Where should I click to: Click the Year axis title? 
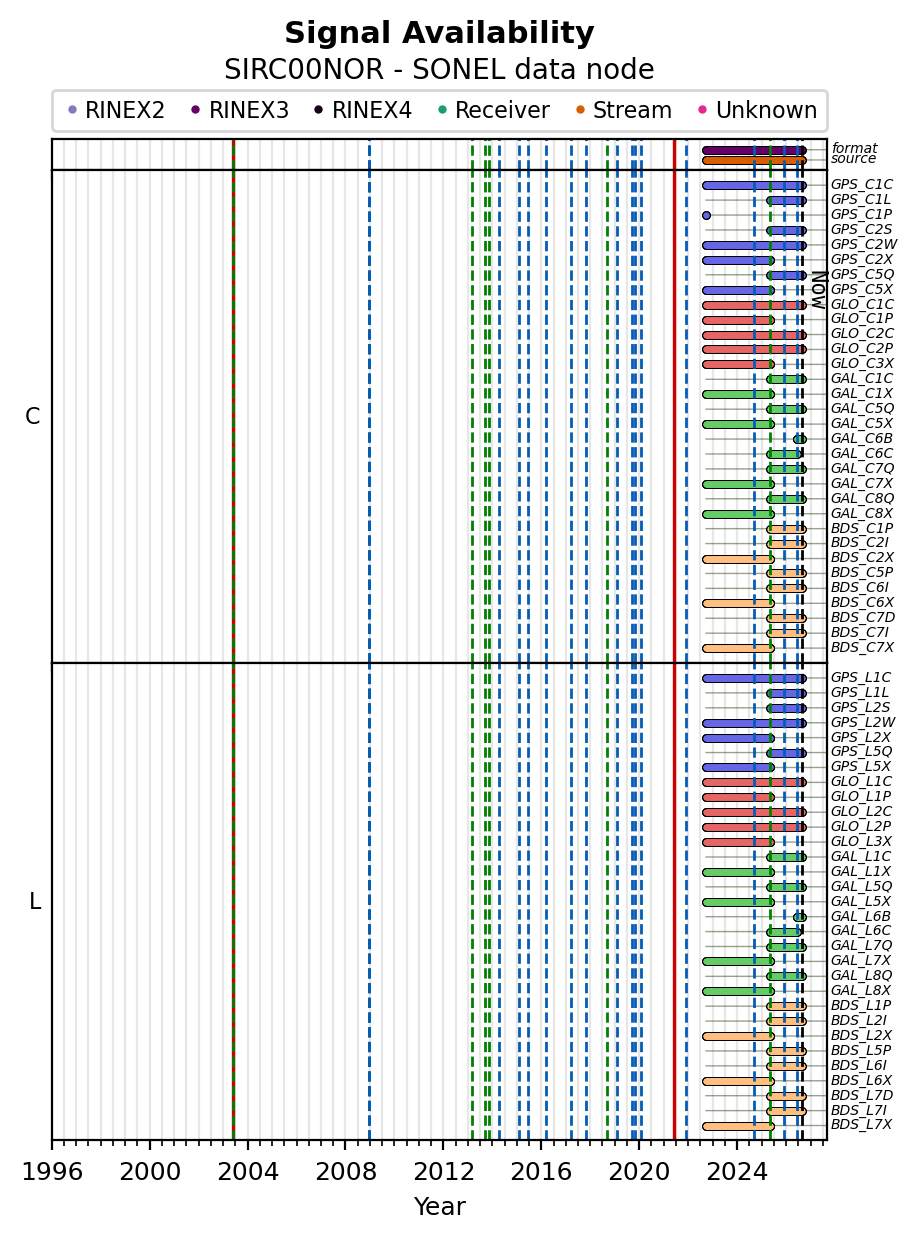440,1207
